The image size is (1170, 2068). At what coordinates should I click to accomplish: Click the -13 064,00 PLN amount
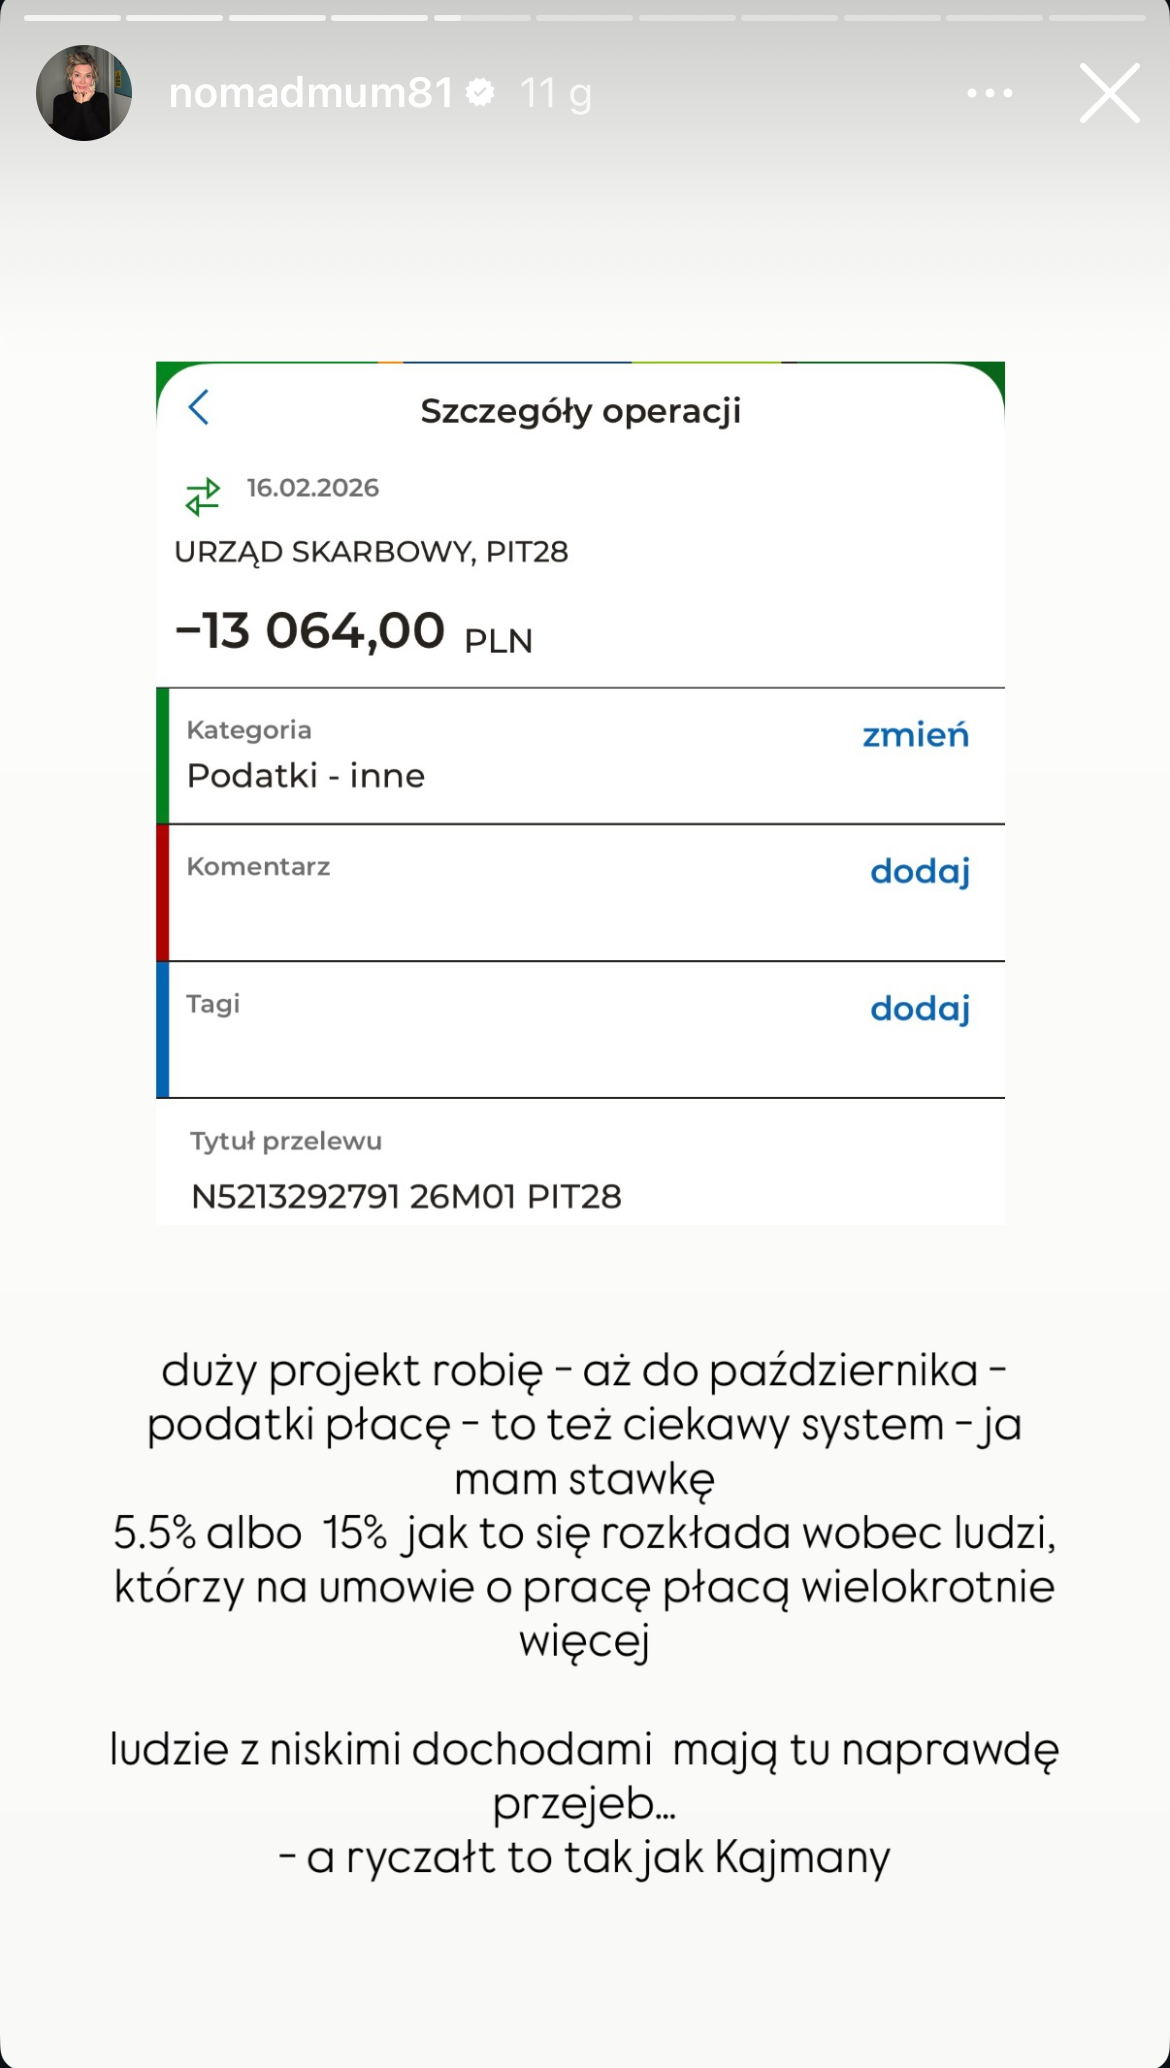(353, 632)
